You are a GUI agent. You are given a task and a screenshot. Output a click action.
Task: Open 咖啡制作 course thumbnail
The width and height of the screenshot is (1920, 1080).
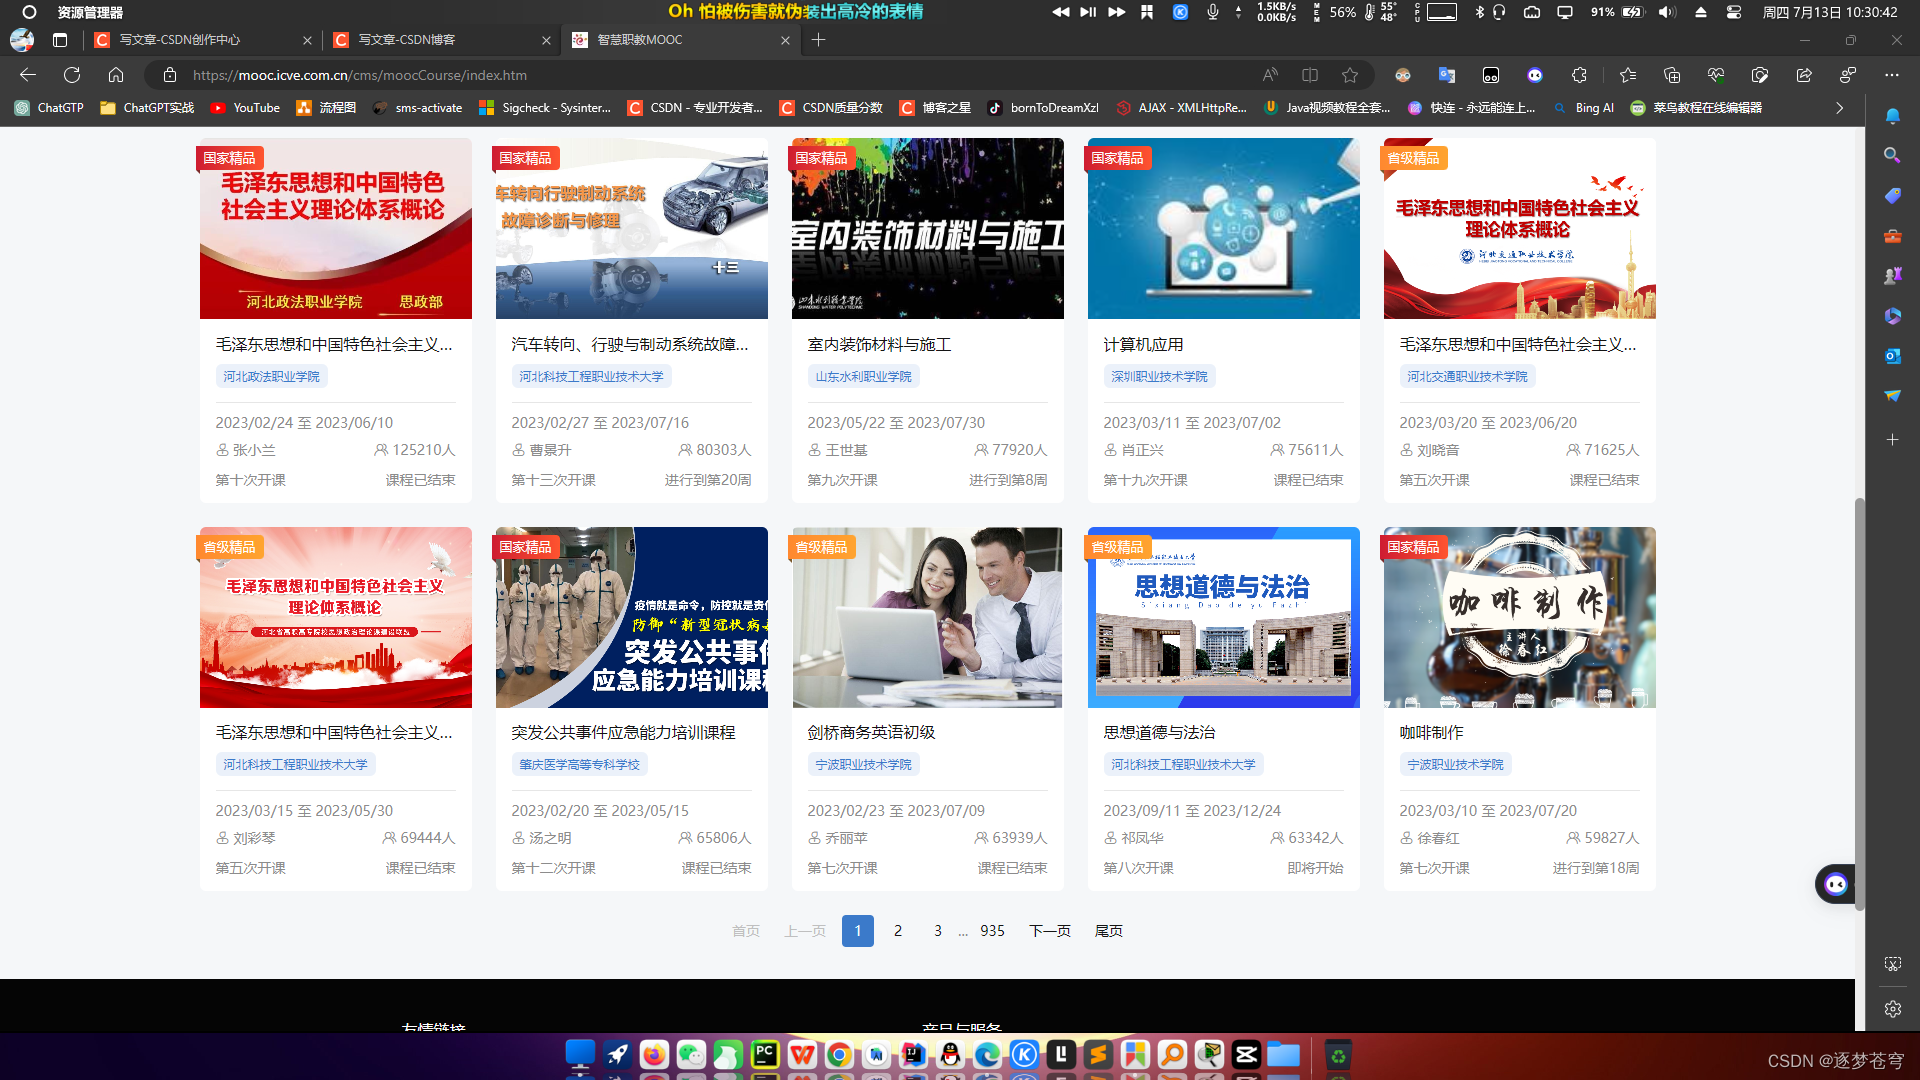pos(1519,617)
